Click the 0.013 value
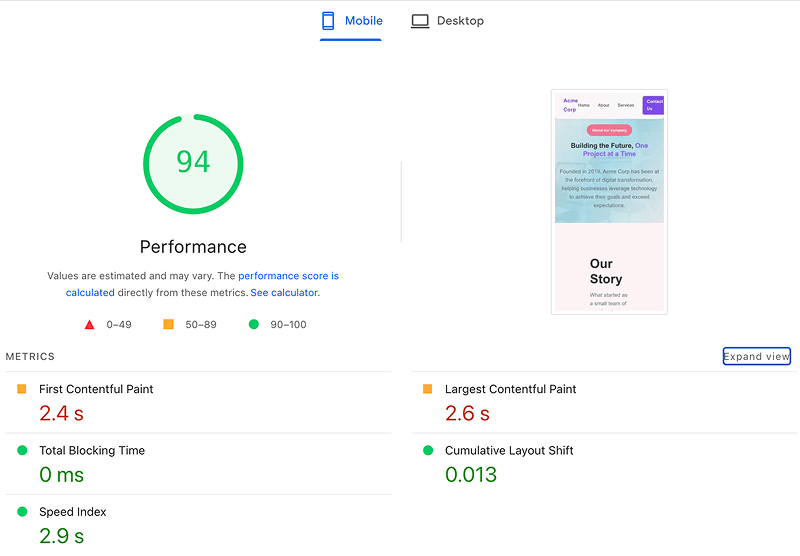The width and height of the screenshot is (800, 556). (x=471, y=475)
